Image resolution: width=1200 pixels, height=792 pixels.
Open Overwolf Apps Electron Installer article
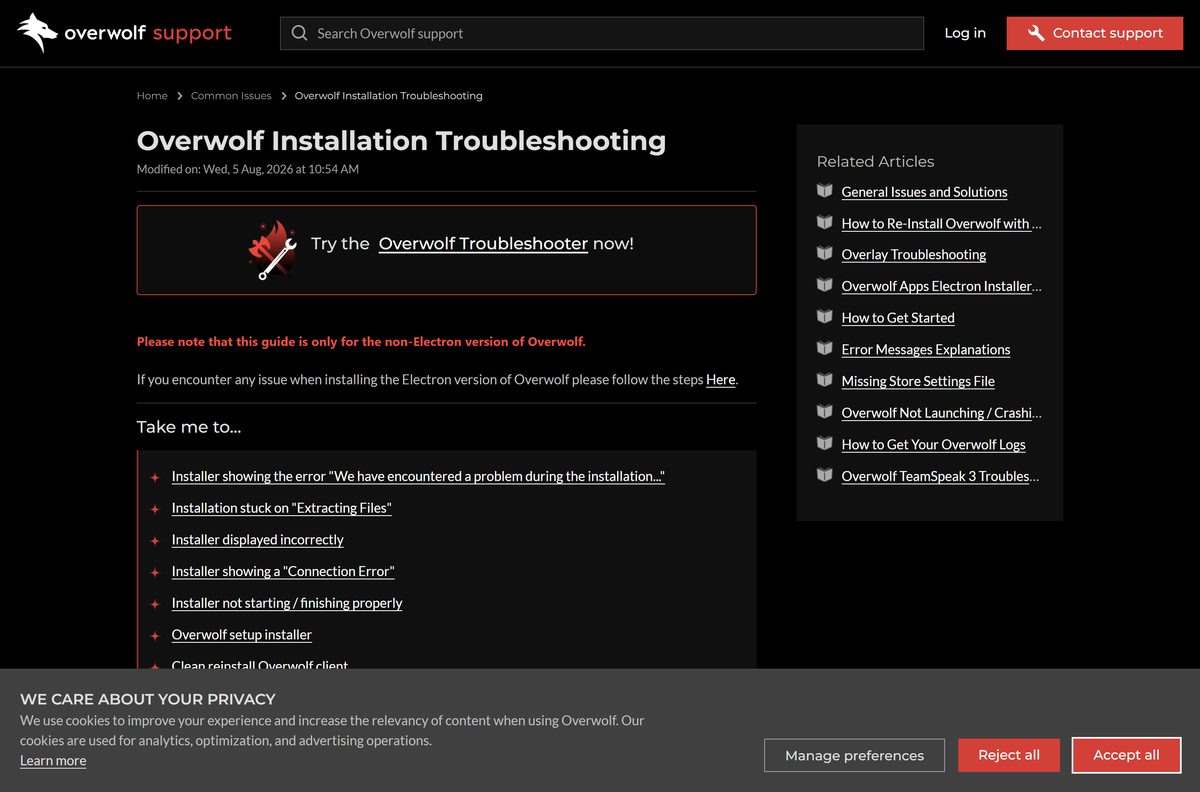(941, 286)
